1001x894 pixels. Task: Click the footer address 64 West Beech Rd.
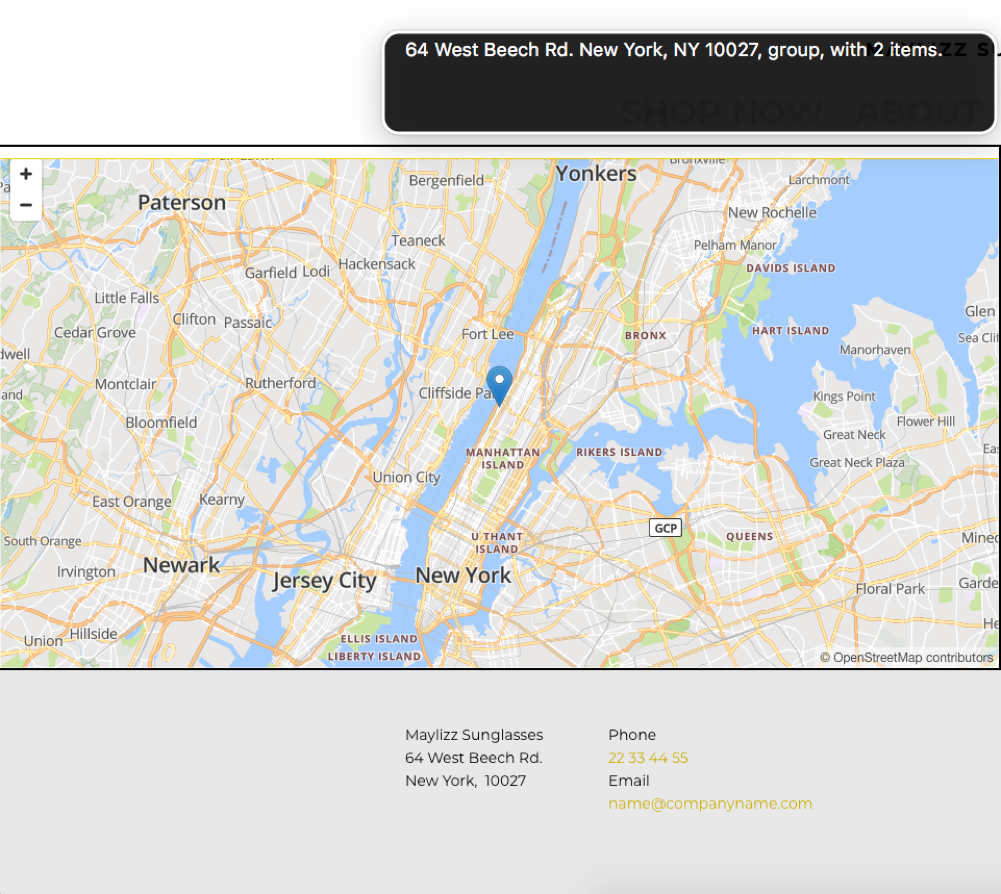pos(474,758)
